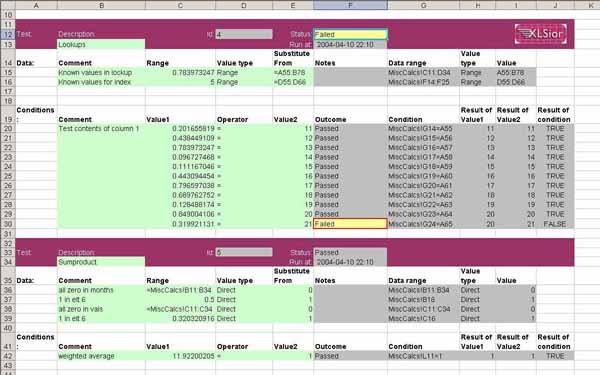Select Value1 cell '0.796597038'
600x375 pixels.
click(x=180, y=186)
